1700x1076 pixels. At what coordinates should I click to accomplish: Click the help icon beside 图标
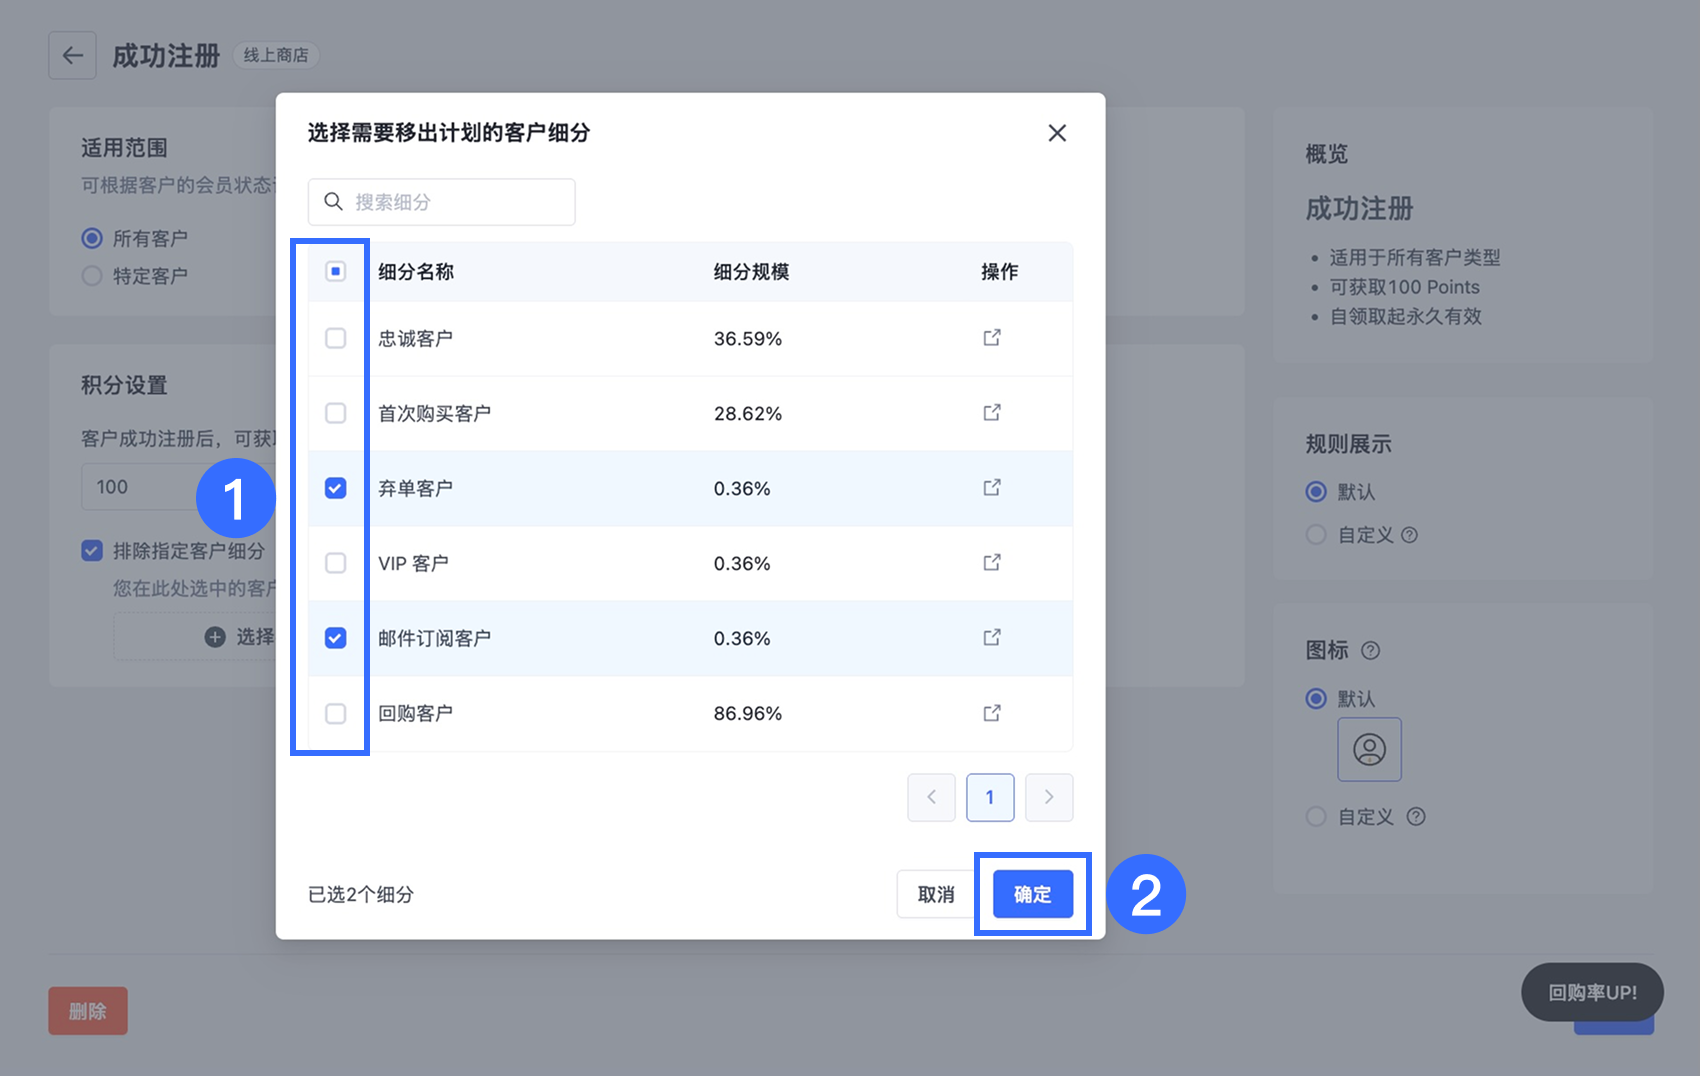1371,650
